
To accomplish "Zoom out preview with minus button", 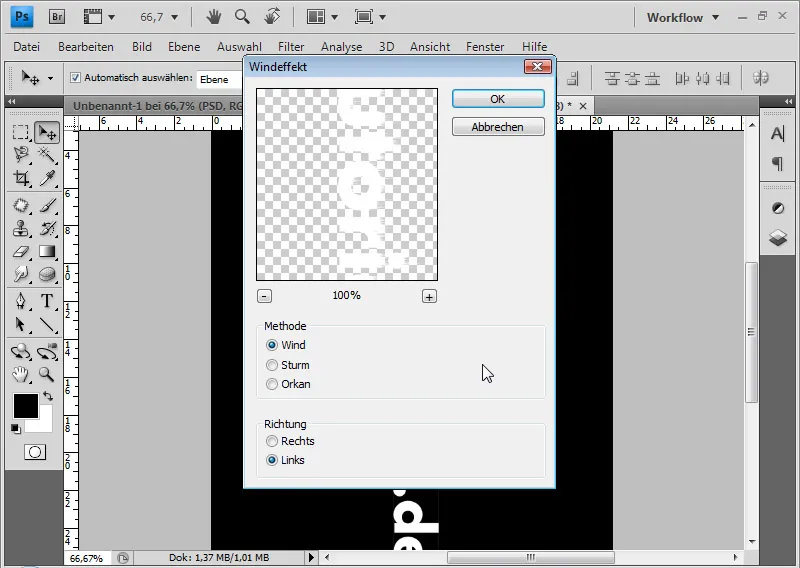I will tap(264, 296).
